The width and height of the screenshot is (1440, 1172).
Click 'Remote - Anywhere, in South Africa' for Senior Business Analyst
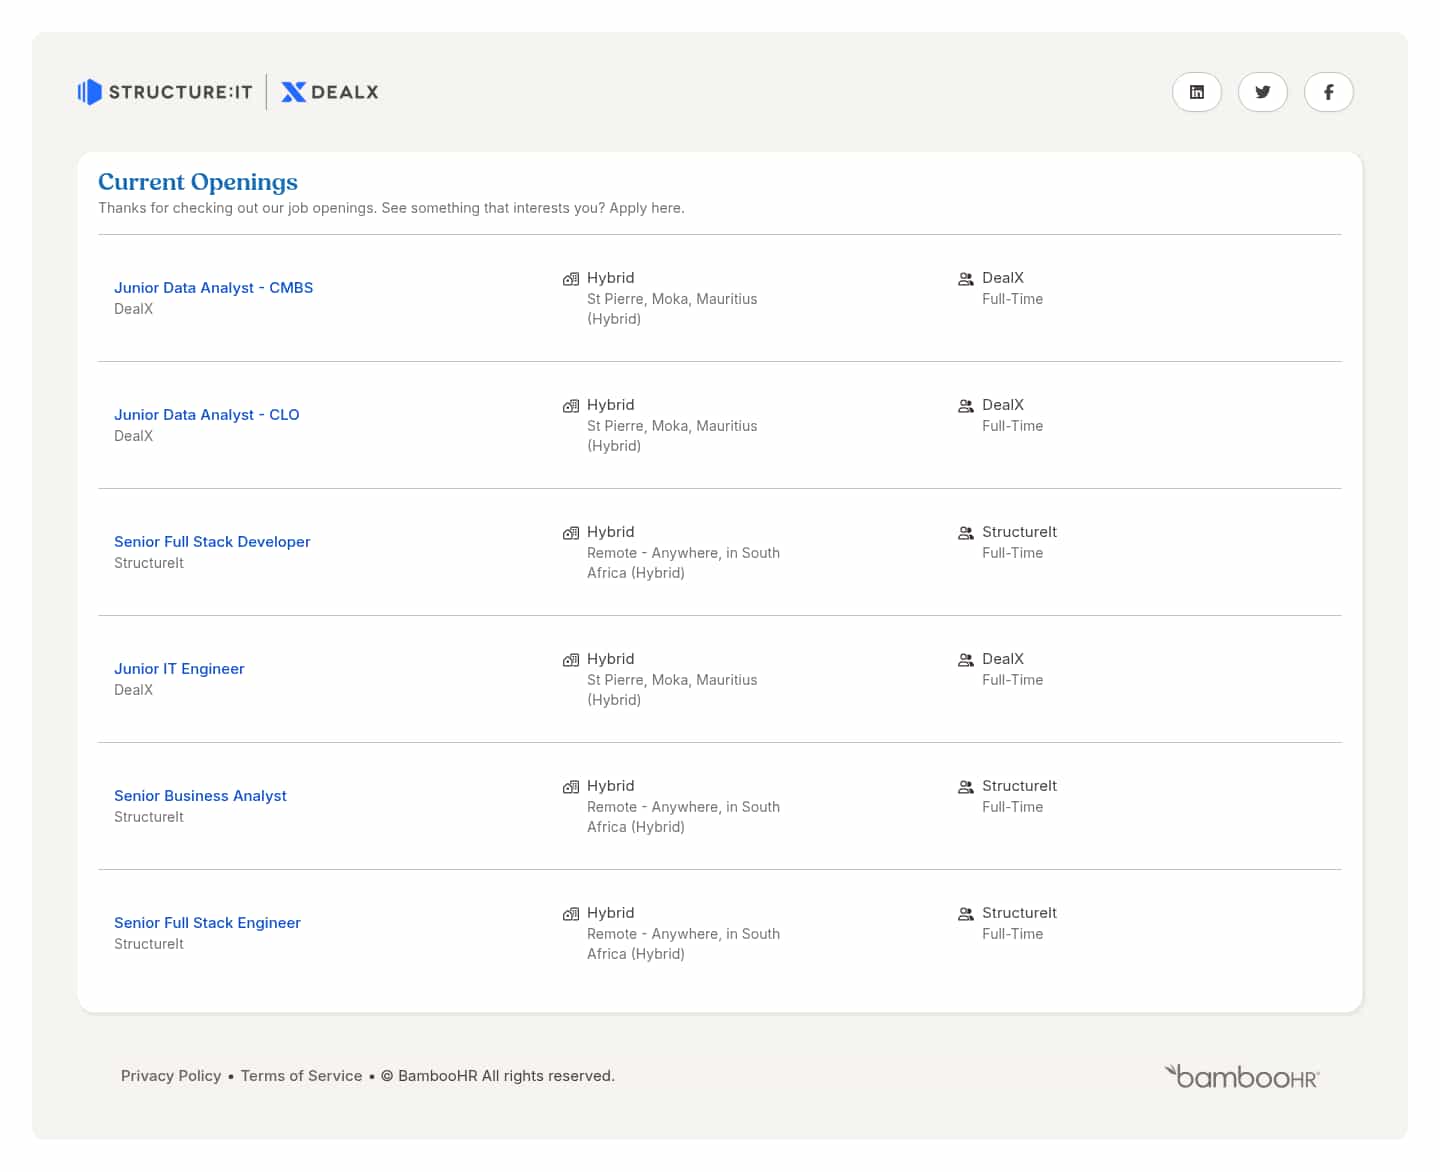(x=683, y=817)
